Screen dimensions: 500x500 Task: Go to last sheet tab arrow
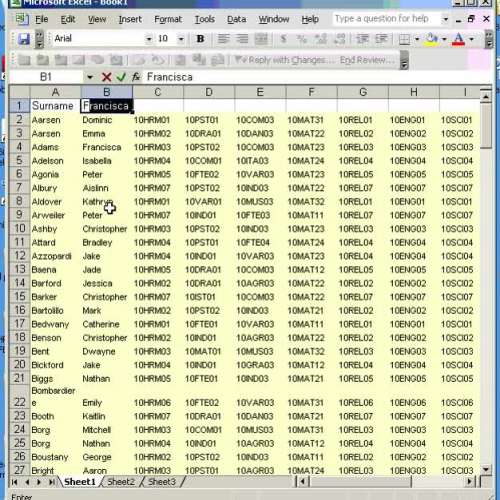(x=52, y=482)
